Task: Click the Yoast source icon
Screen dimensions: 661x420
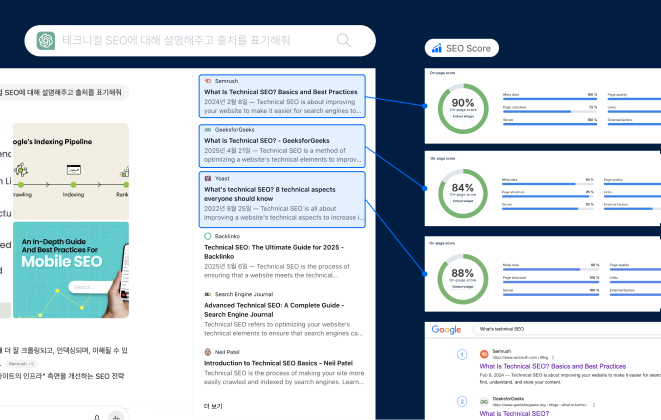Action: coord(207,178)
